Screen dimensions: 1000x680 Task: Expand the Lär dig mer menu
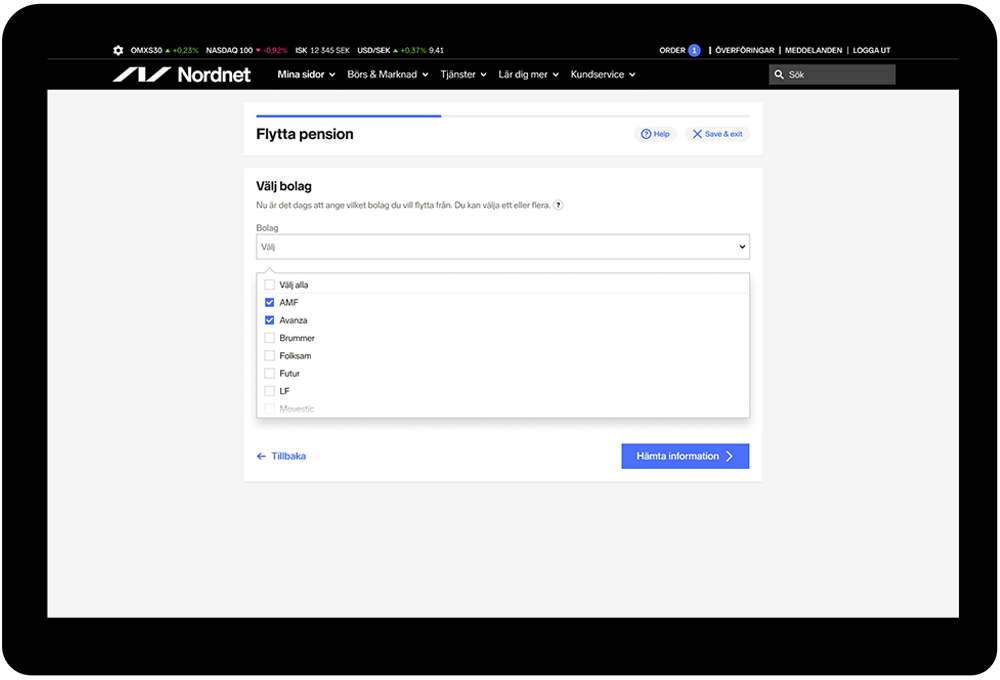[529, 75]
